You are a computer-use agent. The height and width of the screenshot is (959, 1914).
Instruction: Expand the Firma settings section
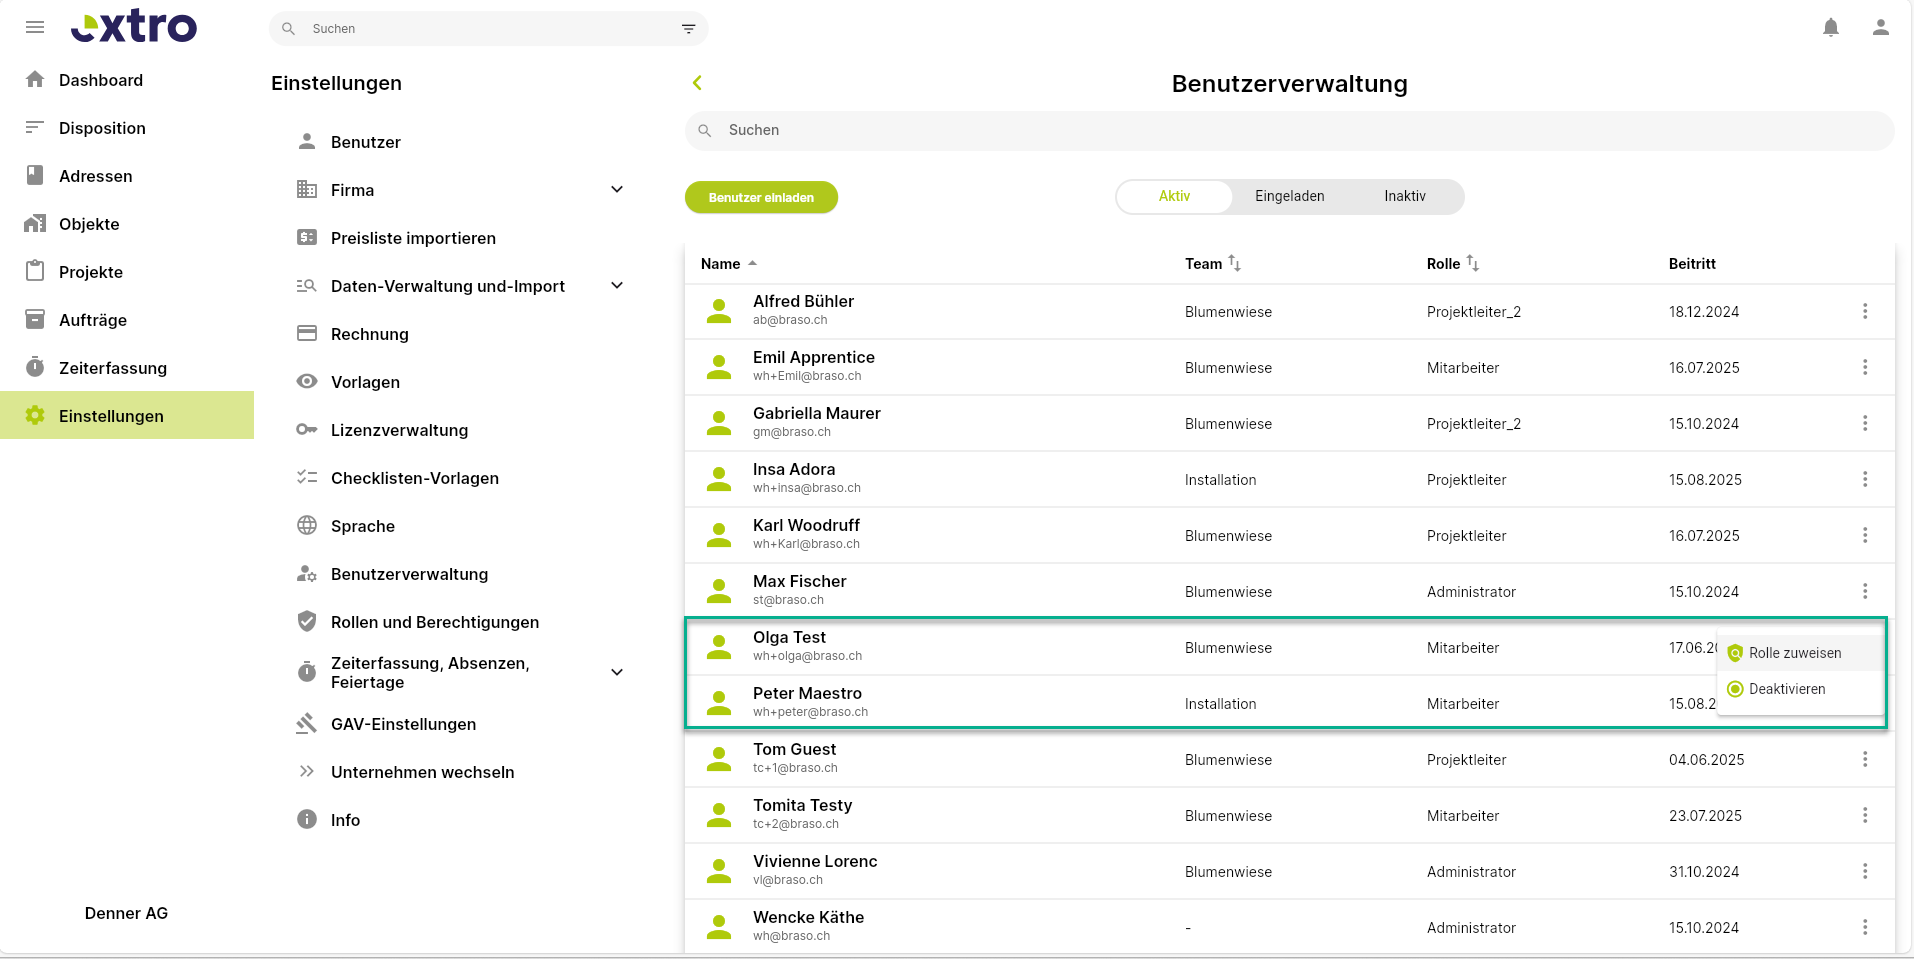pos(617,189)
